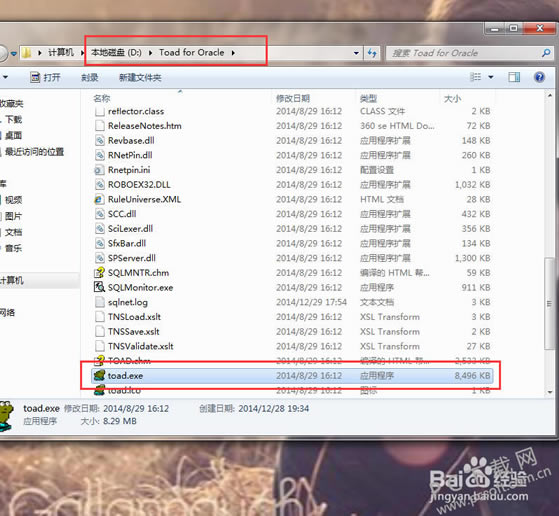The height and width of the screenshot is (516, 559).
Task: Open 桌面 in the navigation pane
Action: pos(13,136)
